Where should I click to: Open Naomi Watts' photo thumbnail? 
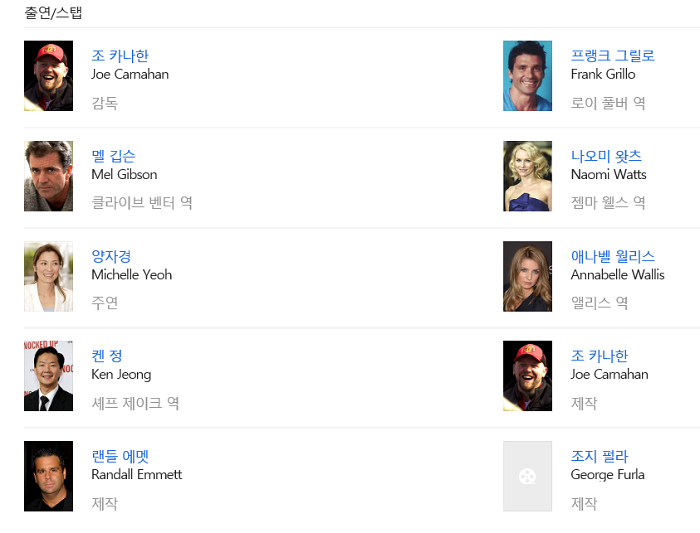pos(527,176)
